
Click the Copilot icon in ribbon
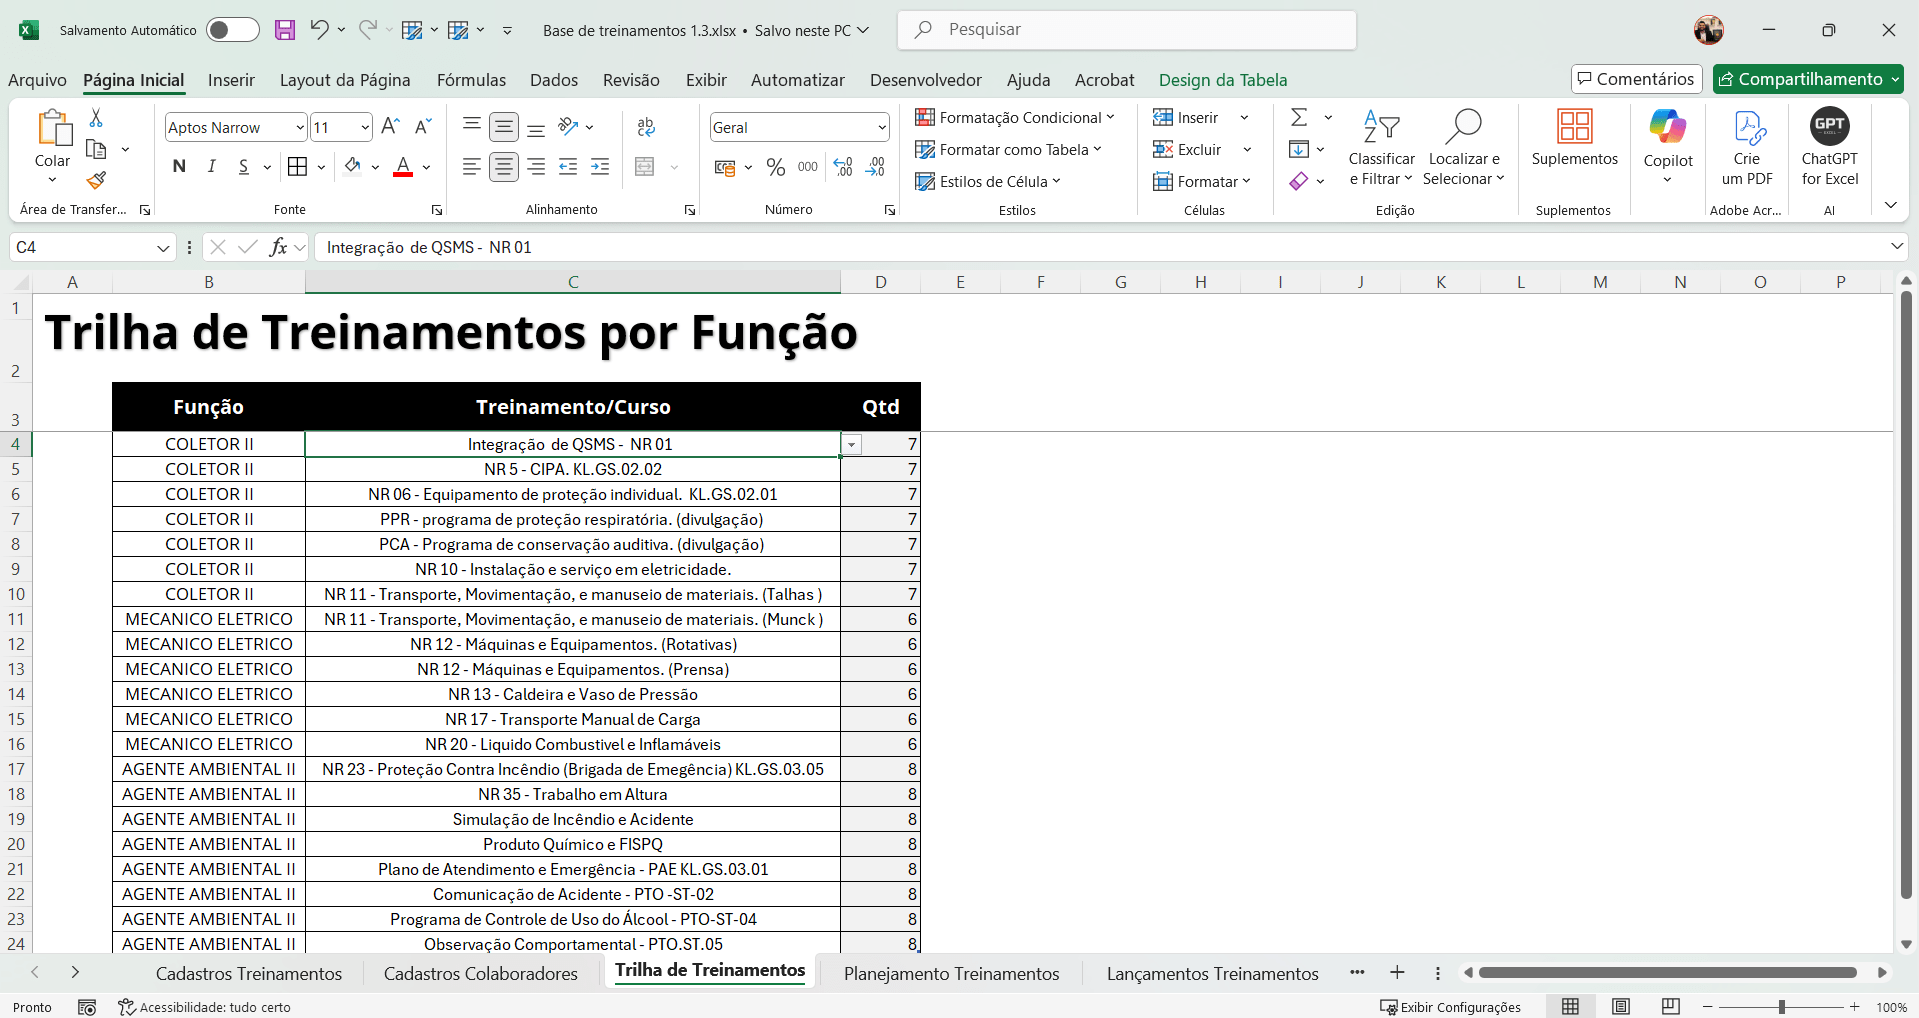[x=1667, y=127]
